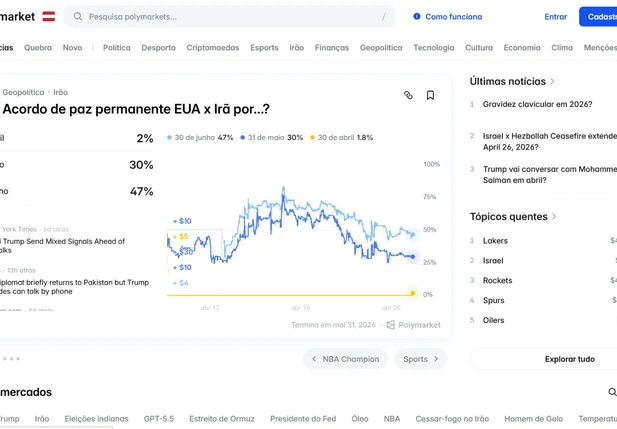Select the Tecnologia category tab
This screenshot has width=617, height=429.
pyautogui.click(x=434, y=48)
